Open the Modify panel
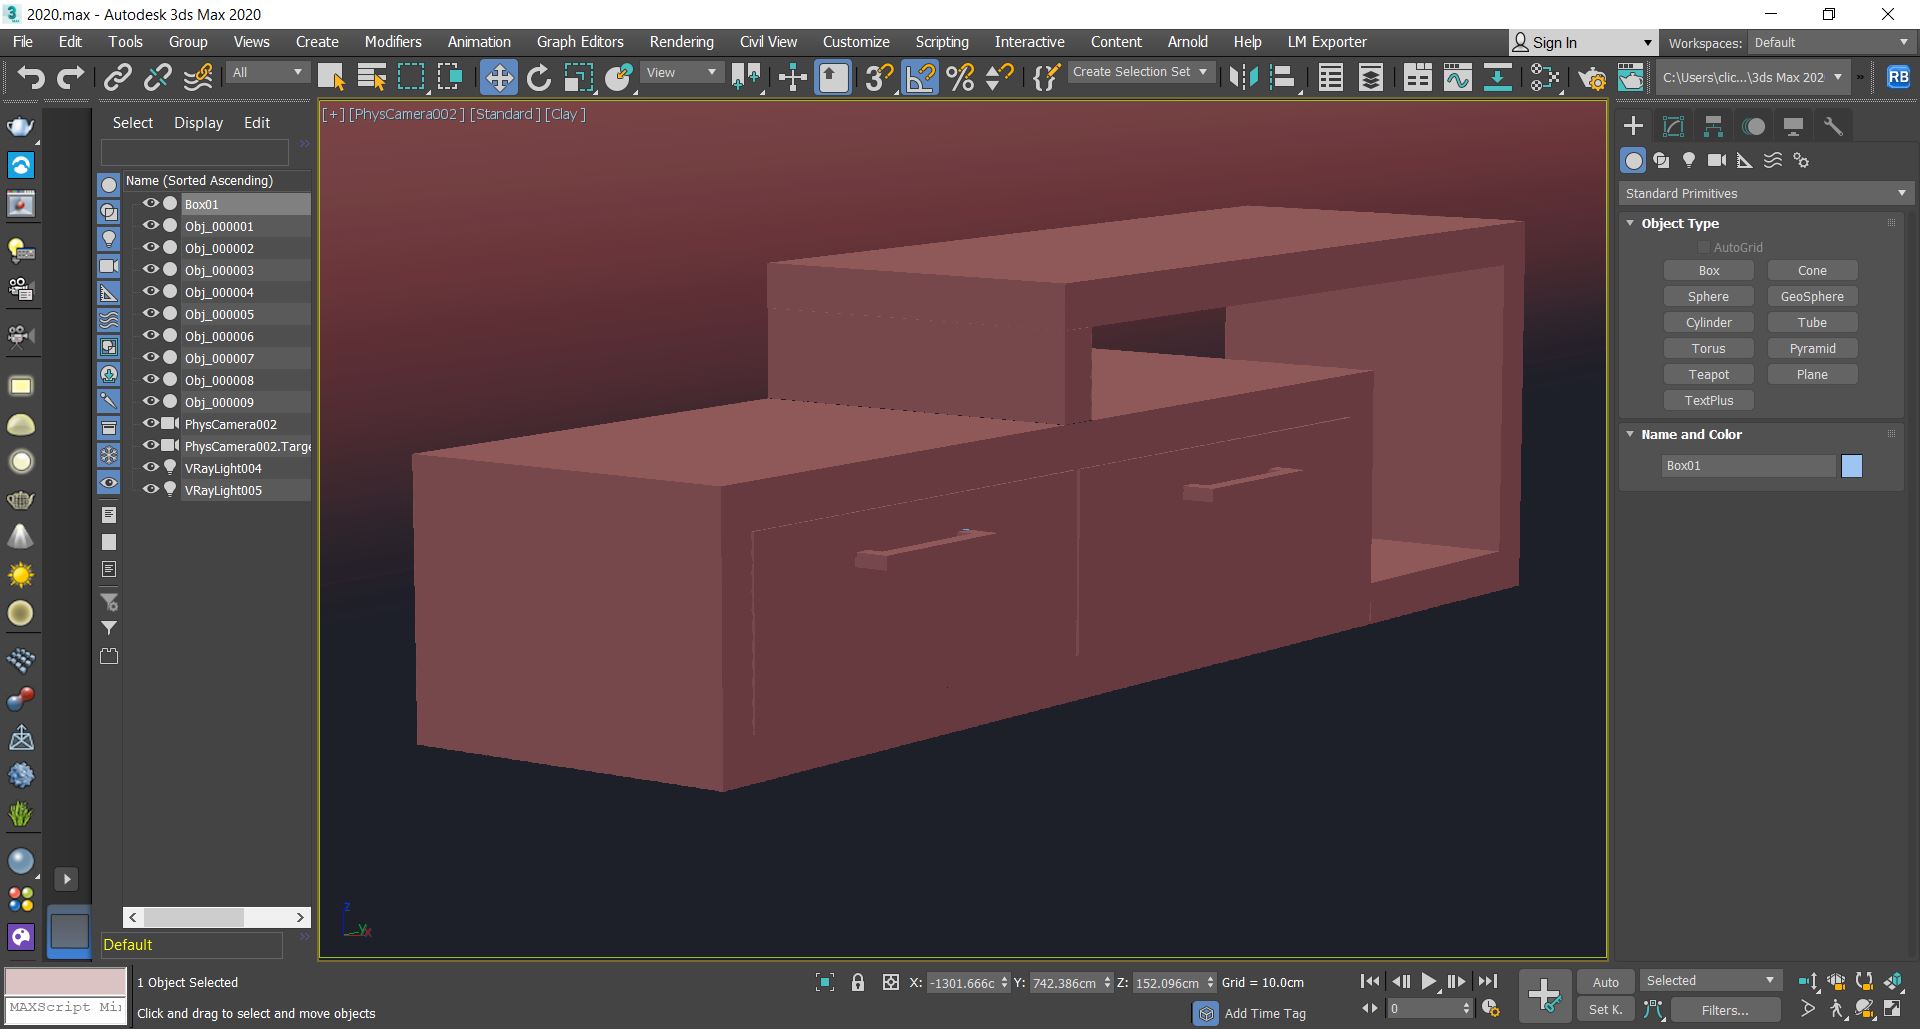1920x1029 pixels. tap(1673, 125)
